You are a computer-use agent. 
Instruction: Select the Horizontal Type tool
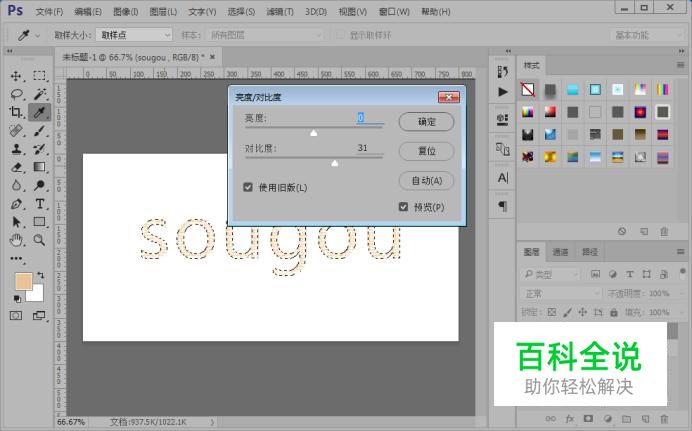tap(39, 204)
